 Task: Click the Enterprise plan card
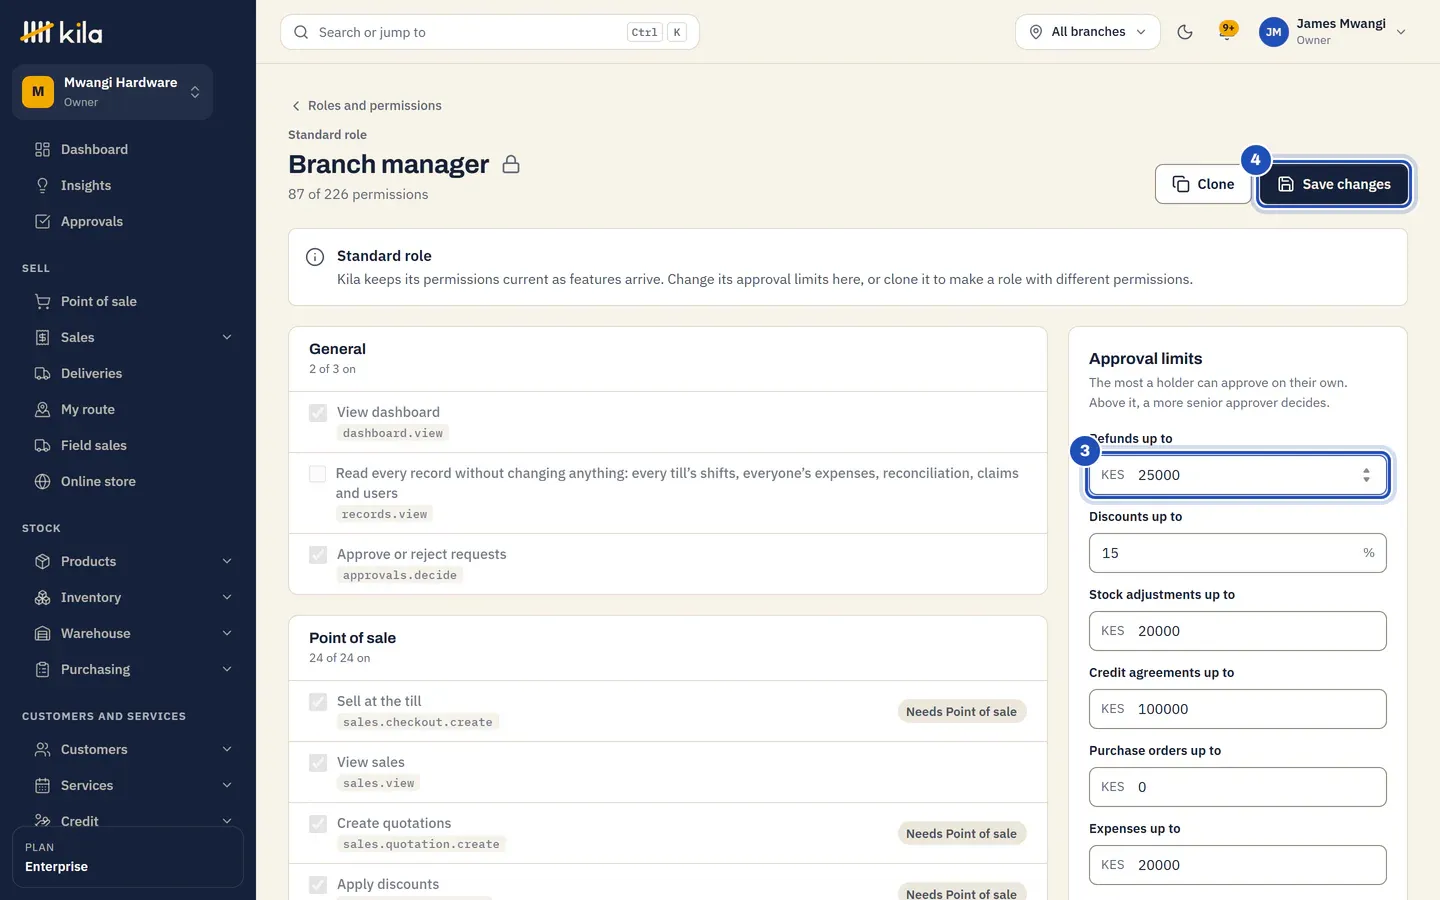pyautogui.click(x=128, y=857)
